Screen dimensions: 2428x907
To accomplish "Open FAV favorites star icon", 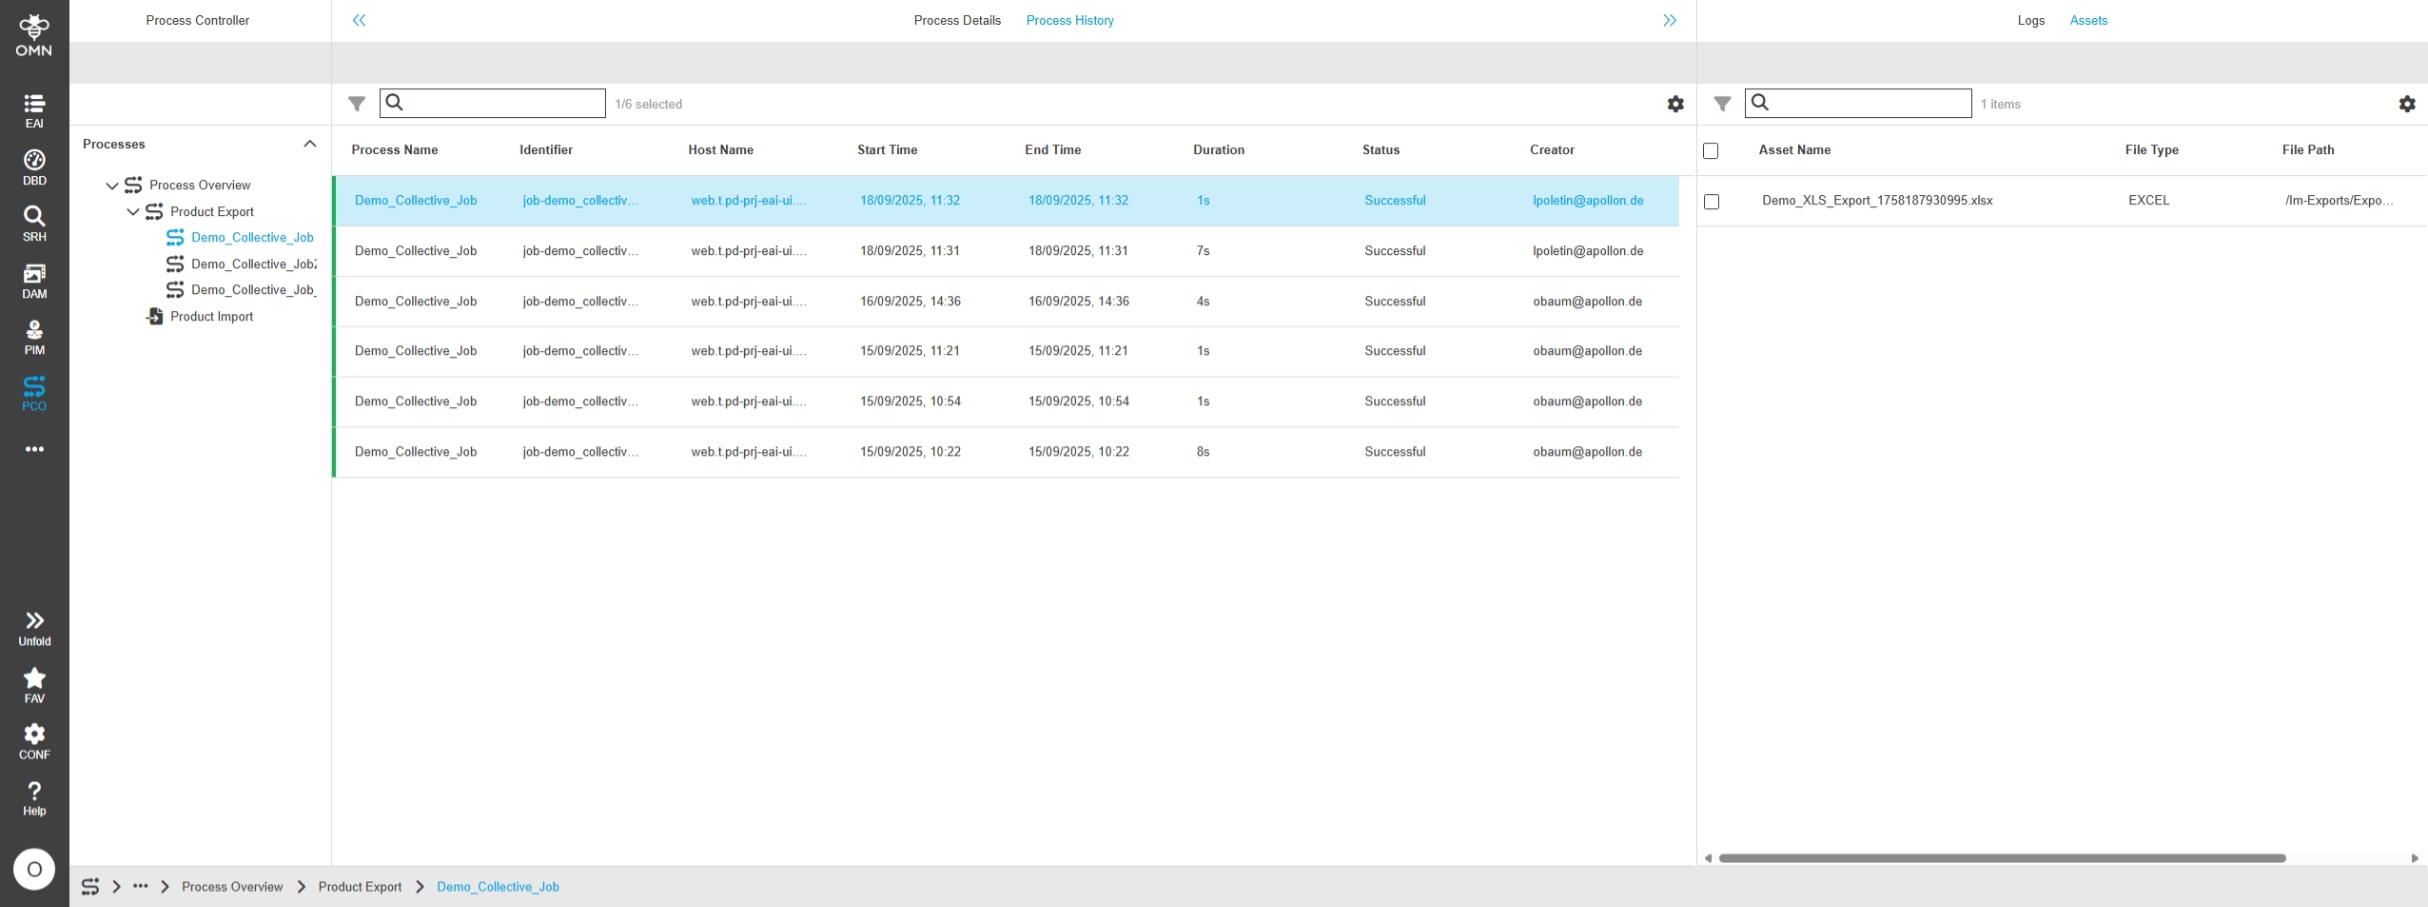I will (34, 685).
